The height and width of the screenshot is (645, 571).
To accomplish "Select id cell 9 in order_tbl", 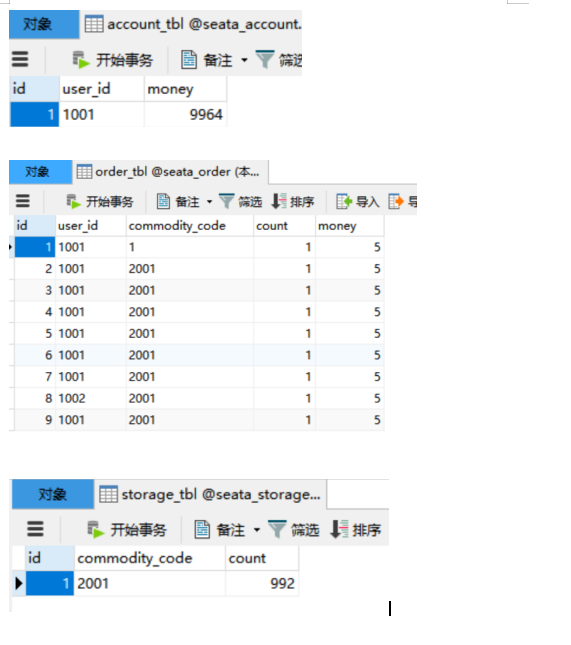I will [x=35, y=420].
